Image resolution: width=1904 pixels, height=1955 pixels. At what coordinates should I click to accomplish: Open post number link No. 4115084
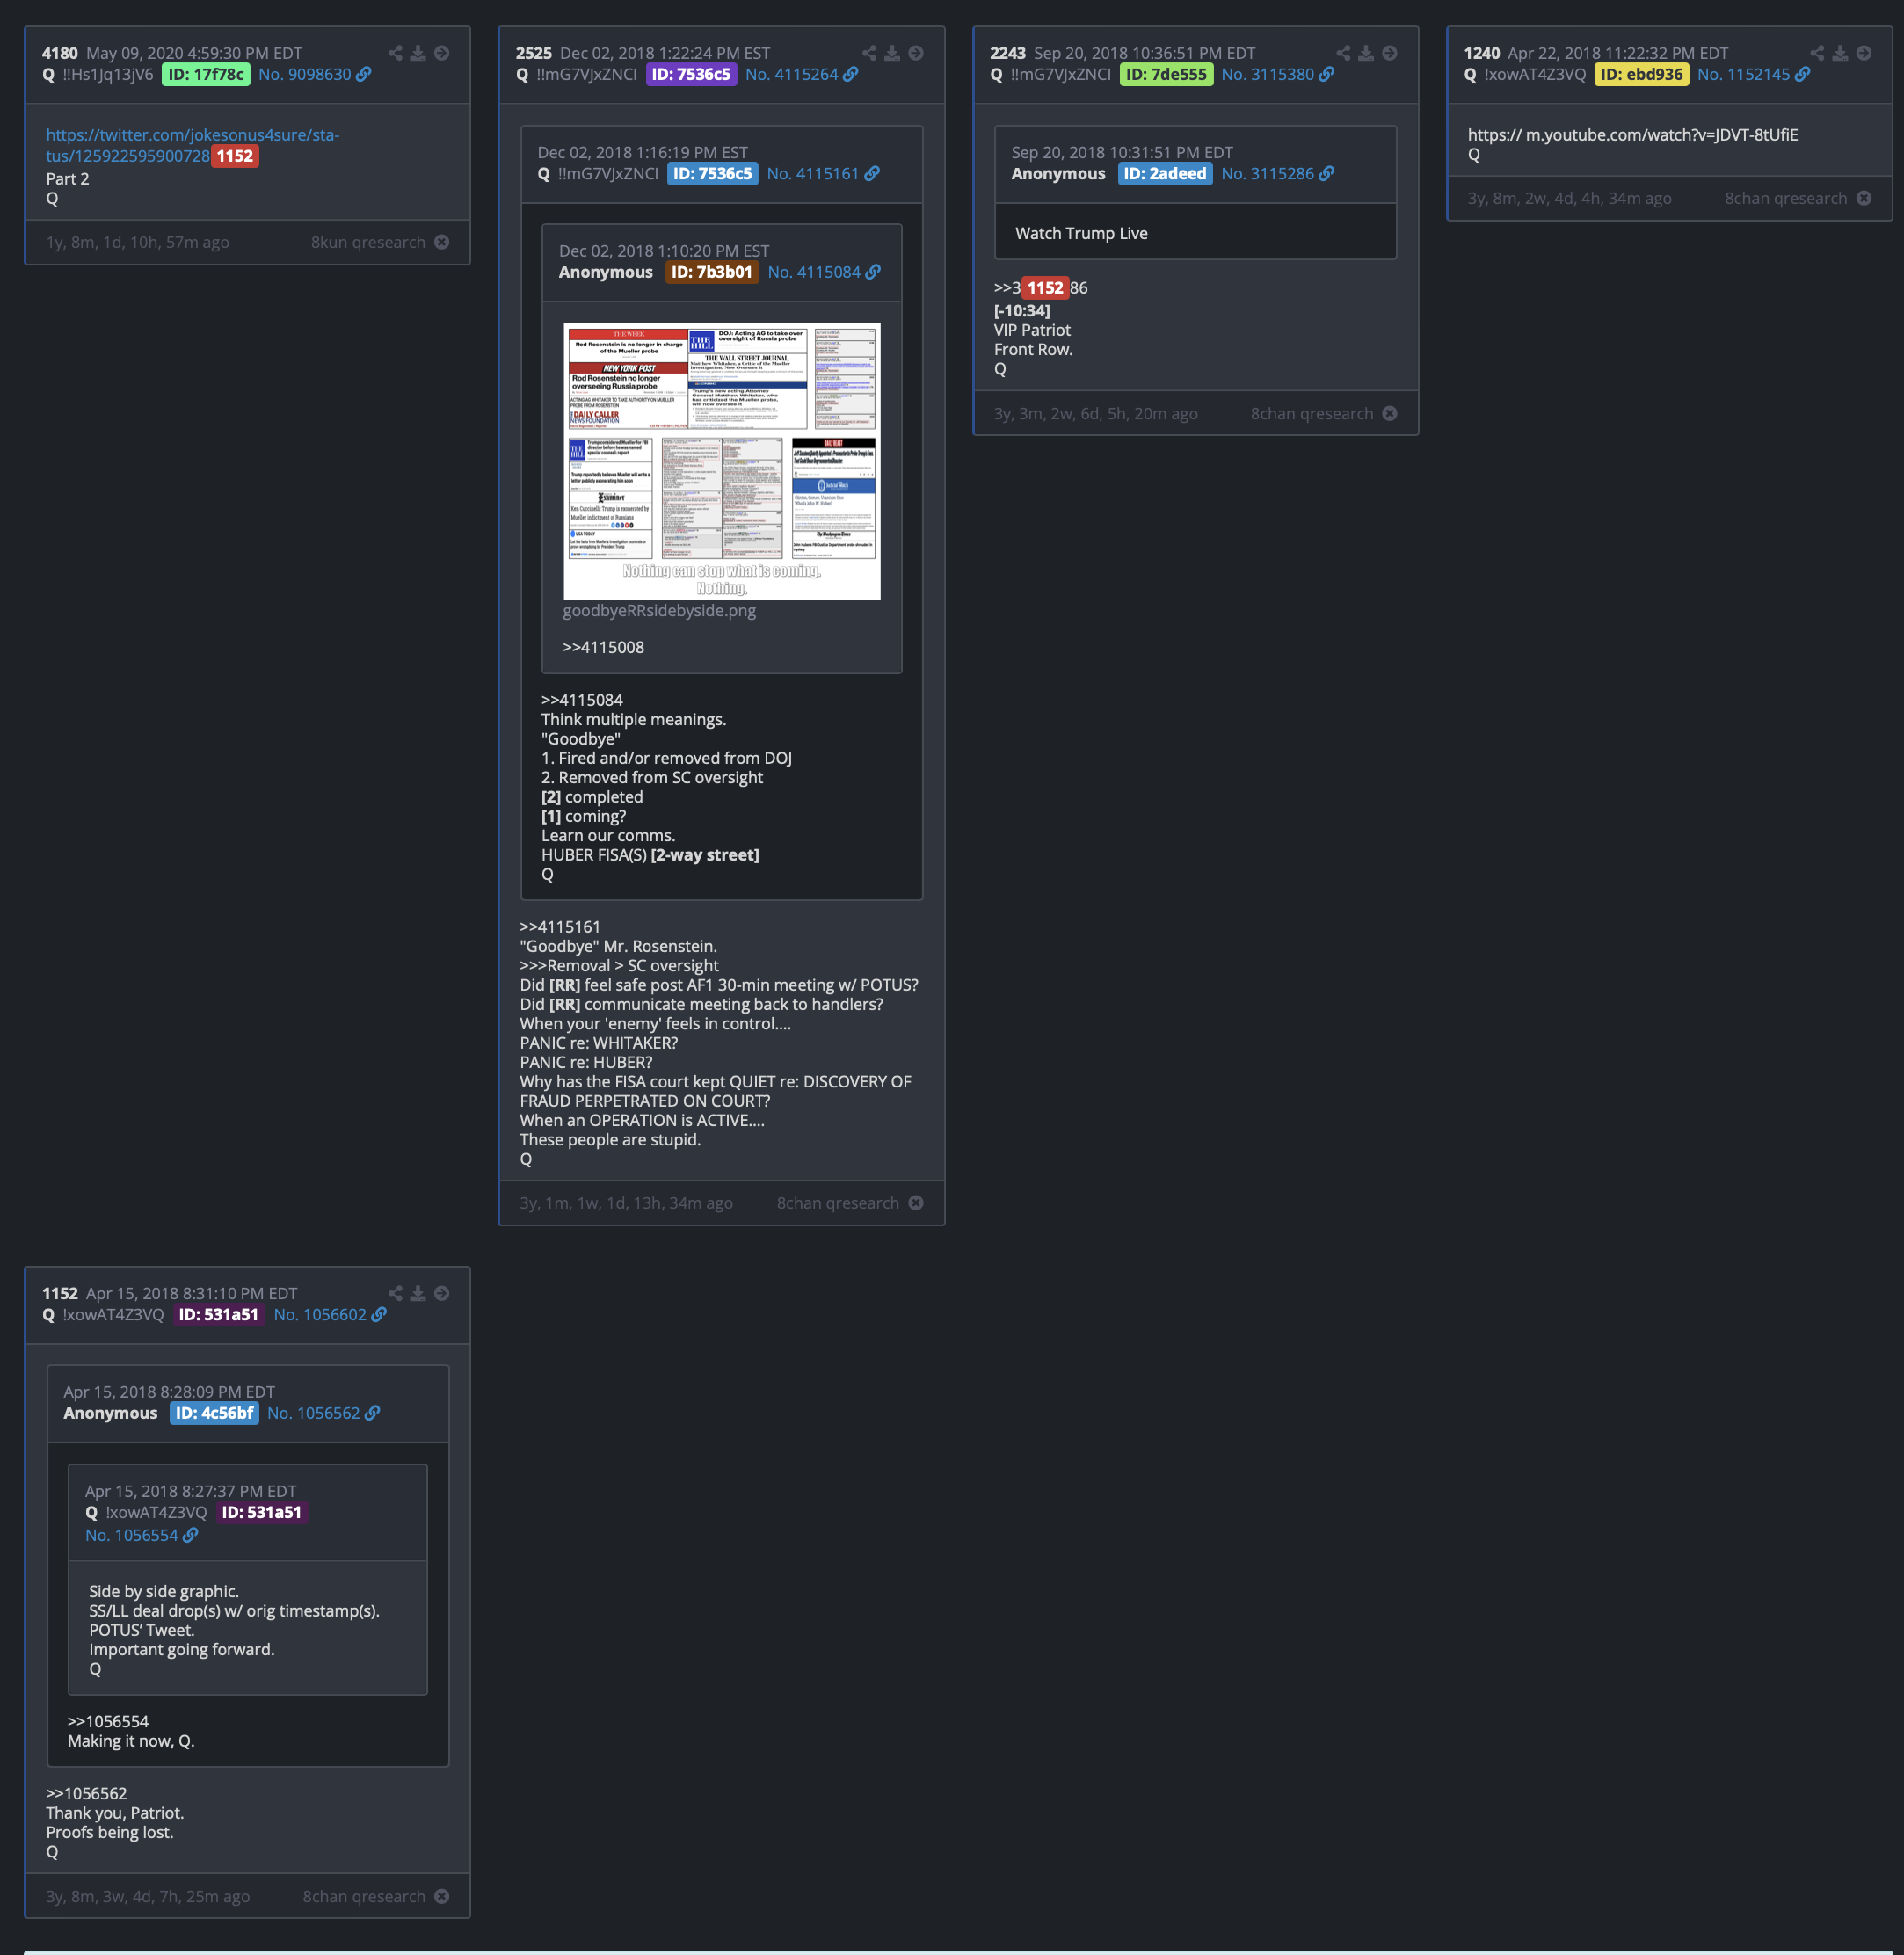(814, 272)
